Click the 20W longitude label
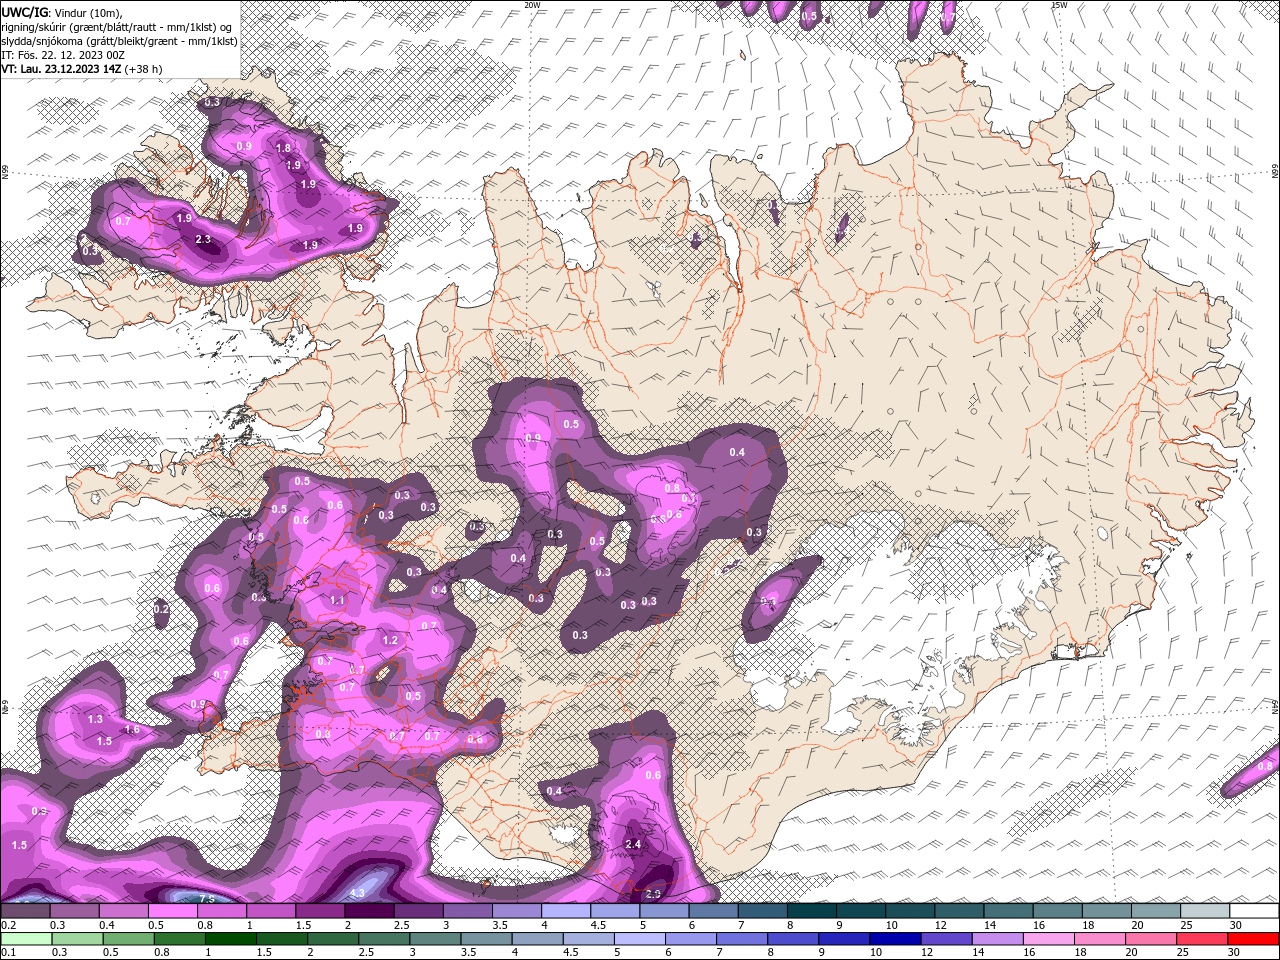Viewport: 1280px width, 960px height. (x=532, y=5)
